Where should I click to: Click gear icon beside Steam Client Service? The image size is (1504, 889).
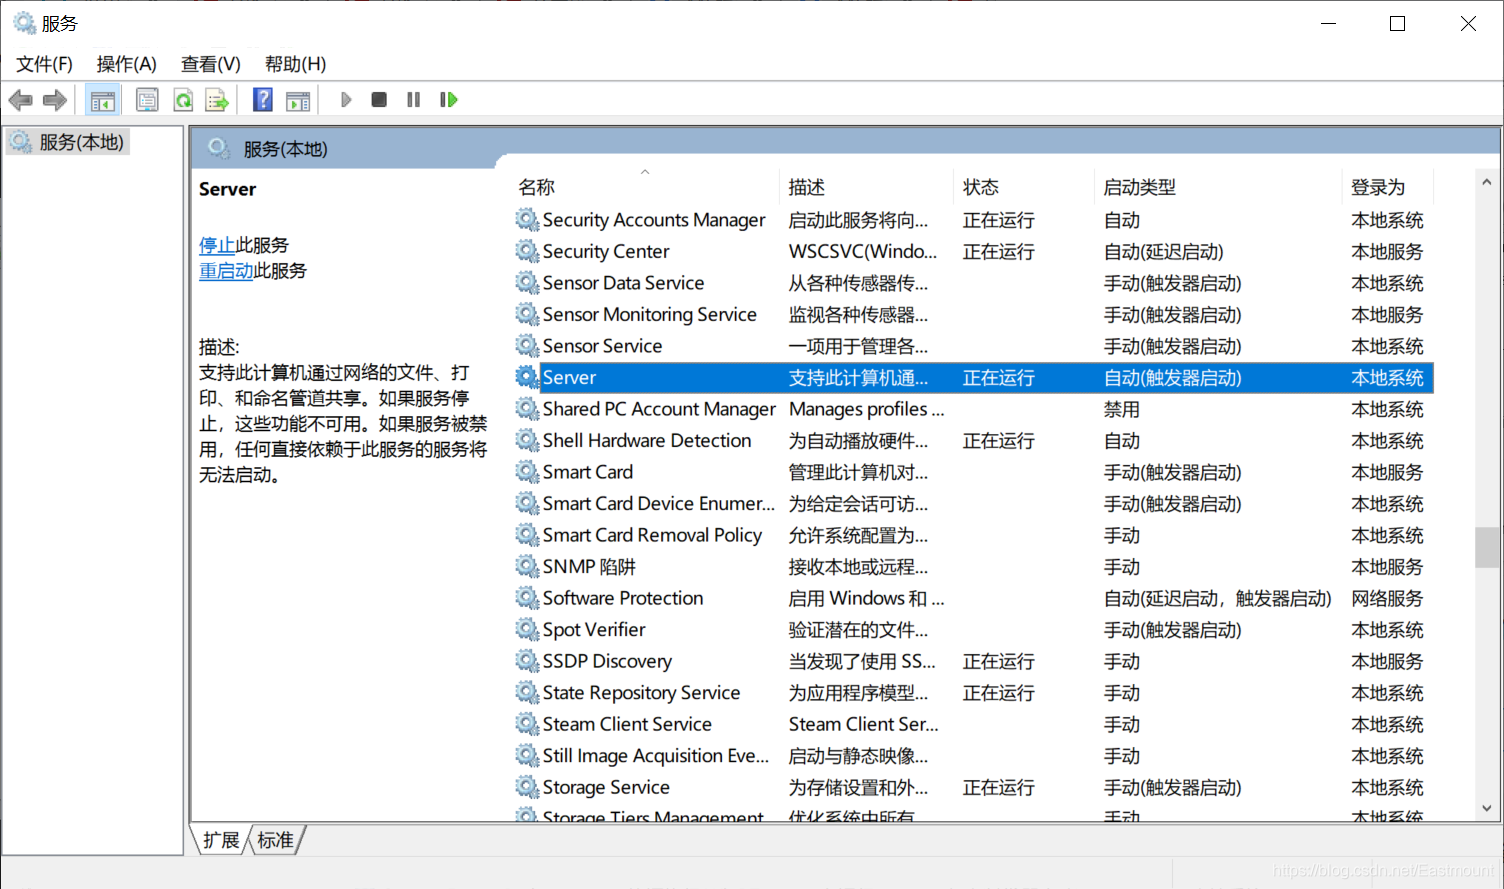(527, 724)
